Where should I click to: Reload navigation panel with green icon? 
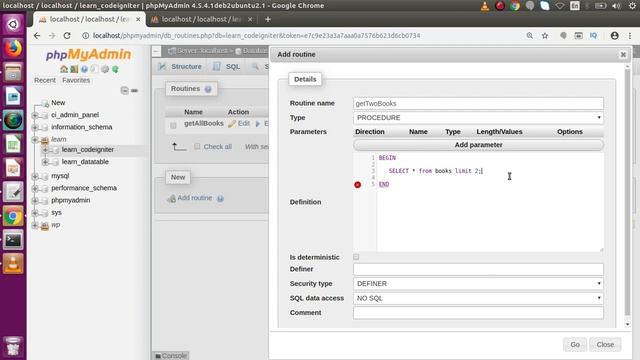pyautogui.click(x=116, y=69)
